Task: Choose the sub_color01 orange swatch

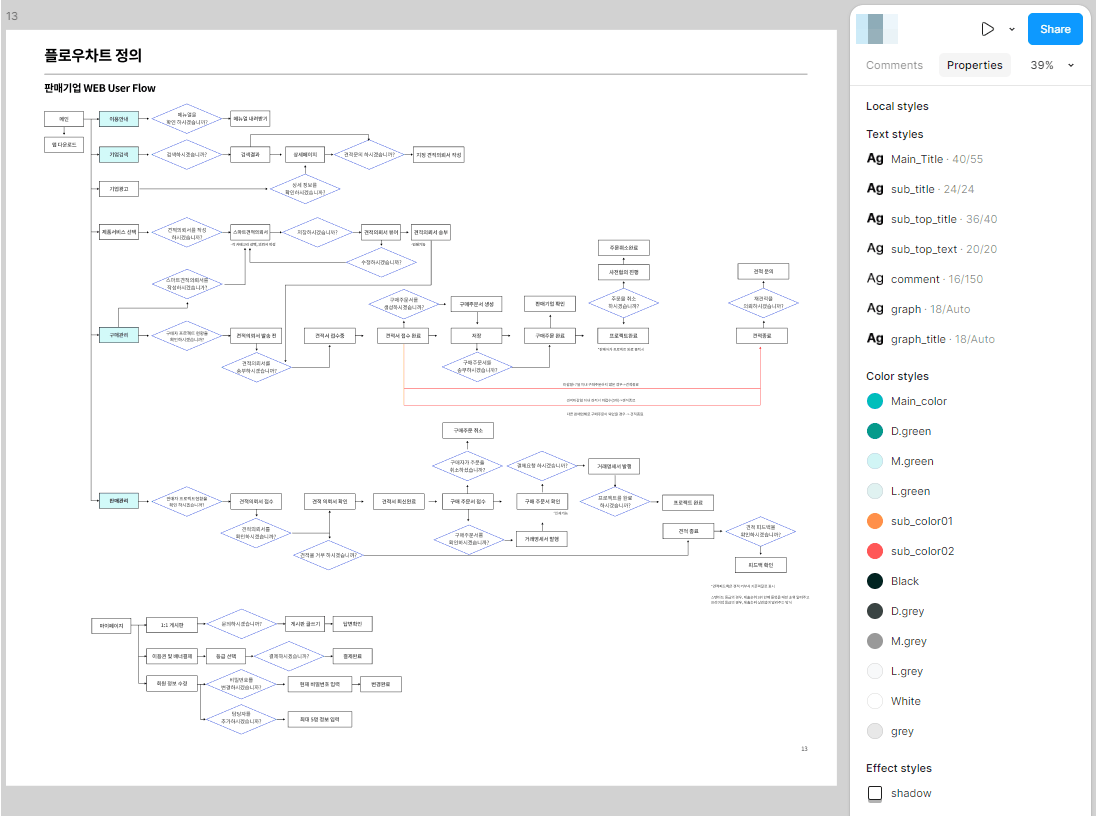Action: pos(875,521)
